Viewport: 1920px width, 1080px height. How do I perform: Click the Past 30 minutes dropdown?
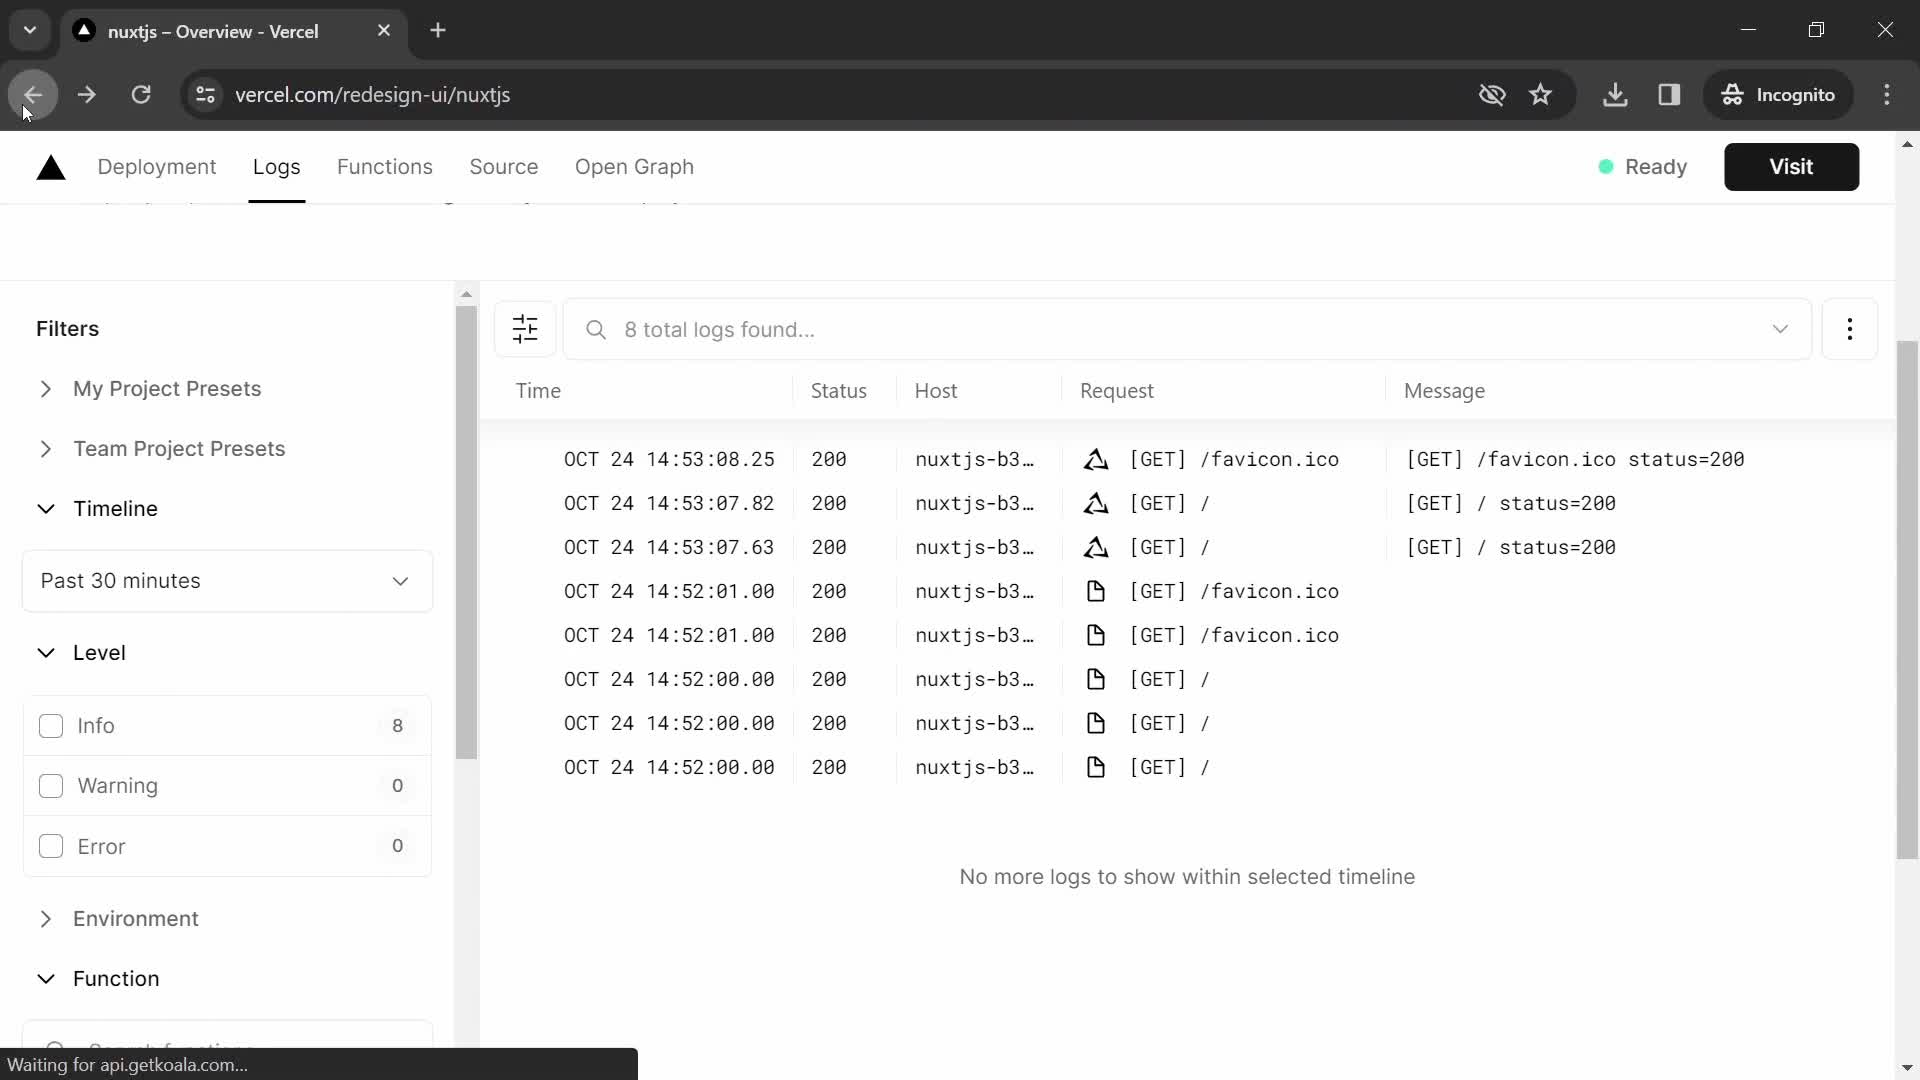225,580
